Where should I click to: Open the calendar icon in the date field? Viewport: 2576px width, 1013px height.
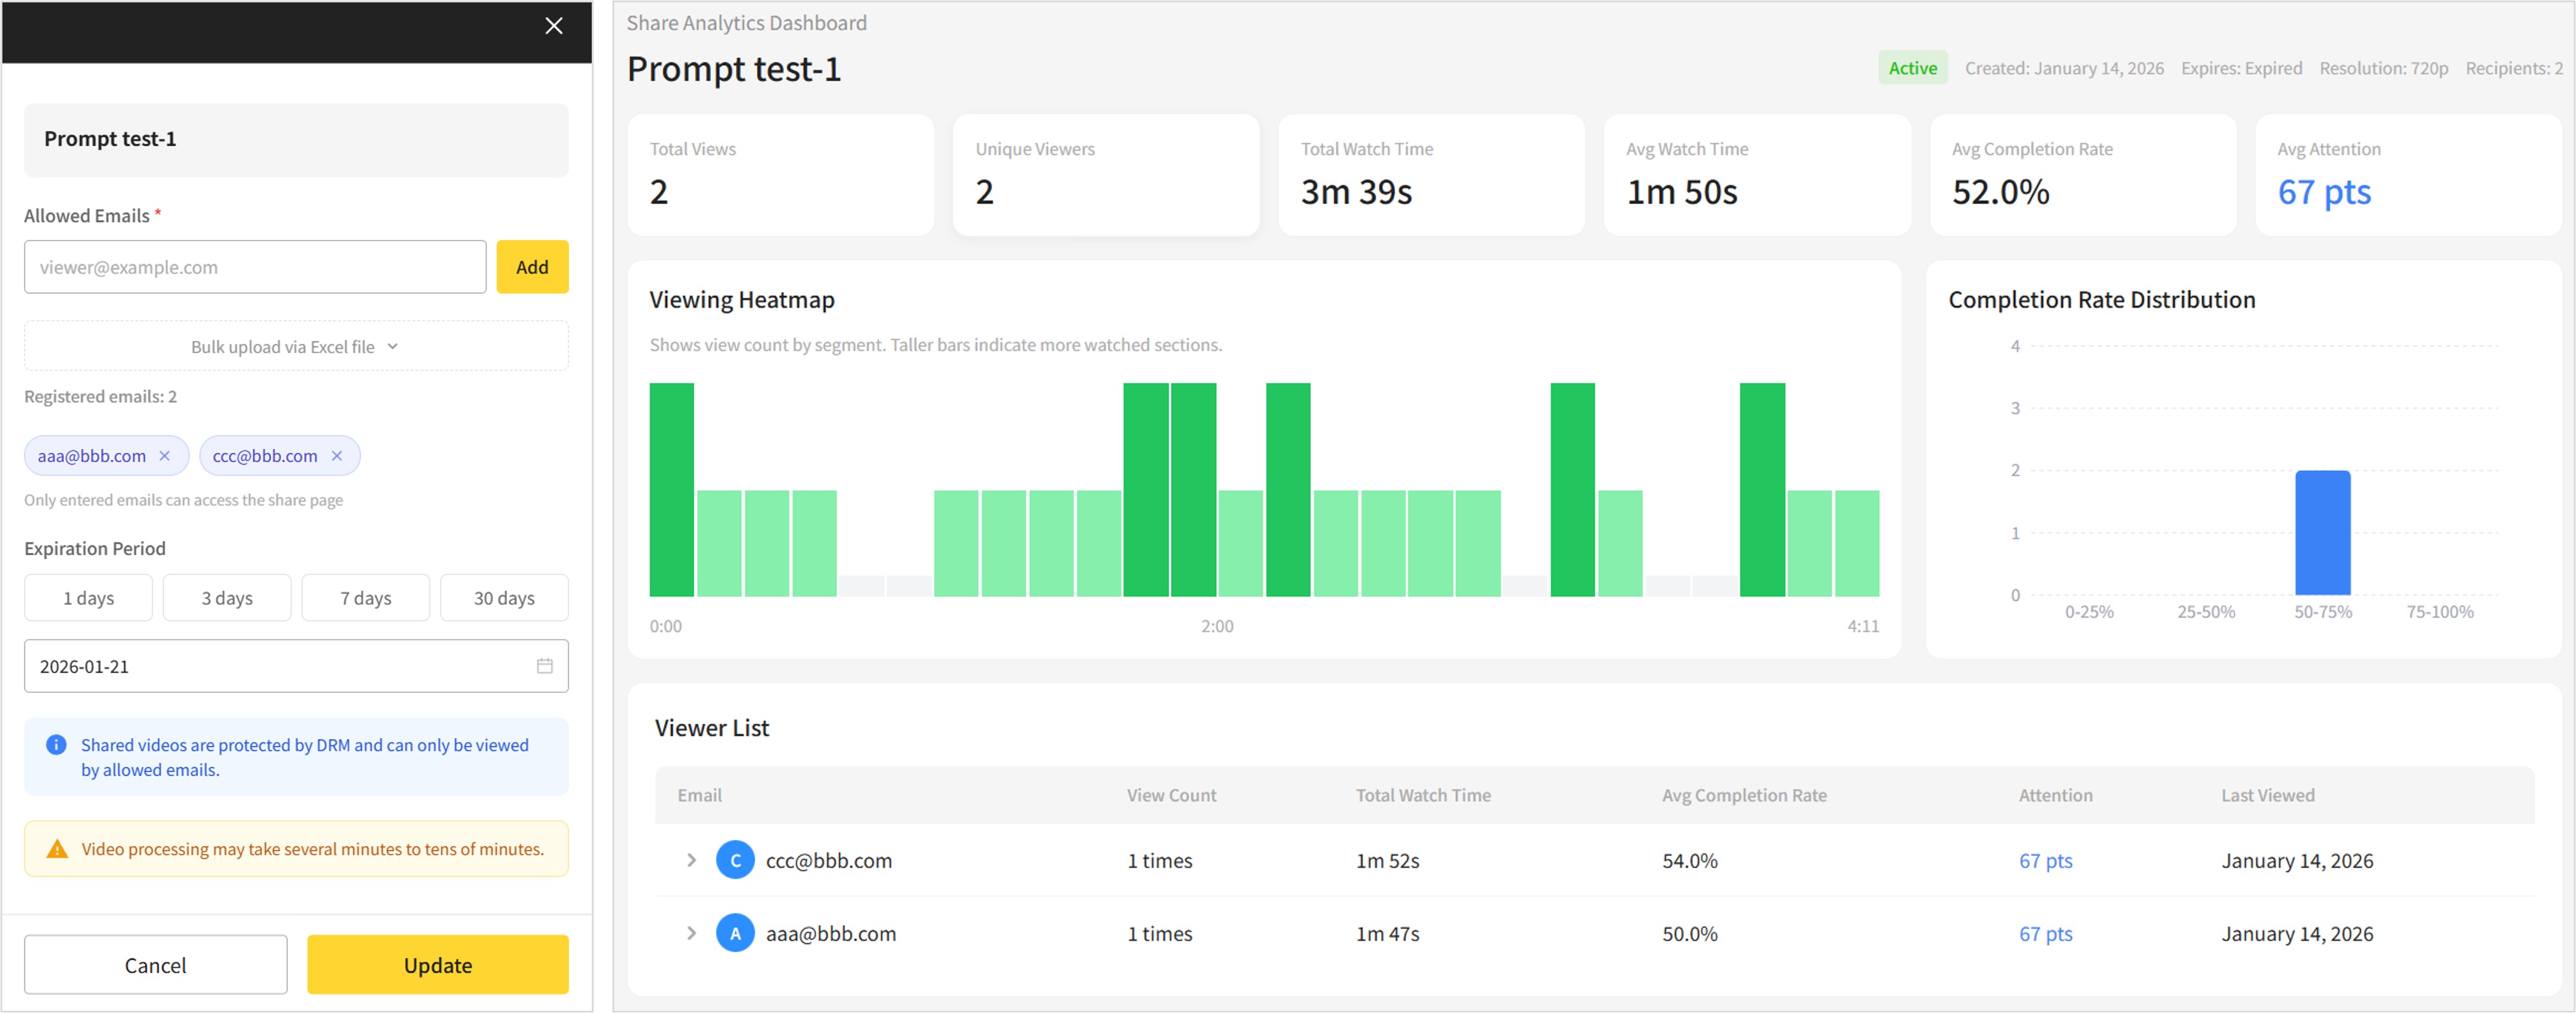(x=545, y=666)
